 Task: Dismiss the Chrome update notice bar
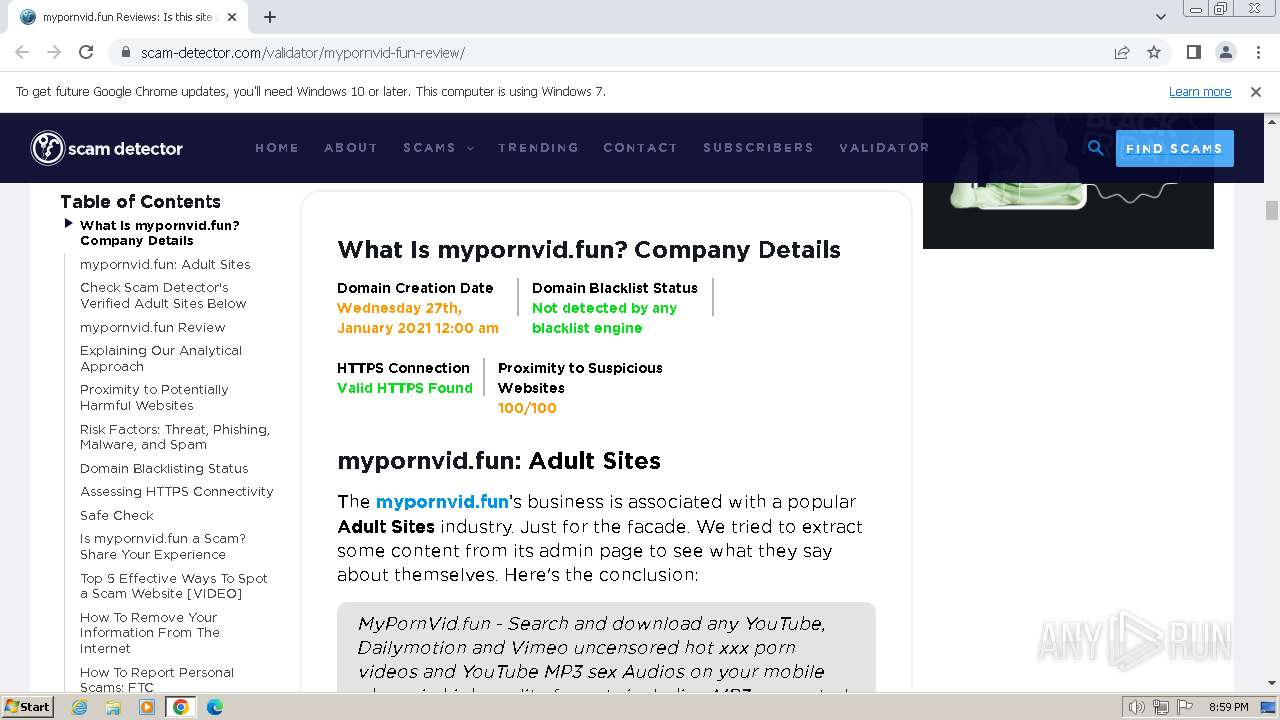[1256, 91]
